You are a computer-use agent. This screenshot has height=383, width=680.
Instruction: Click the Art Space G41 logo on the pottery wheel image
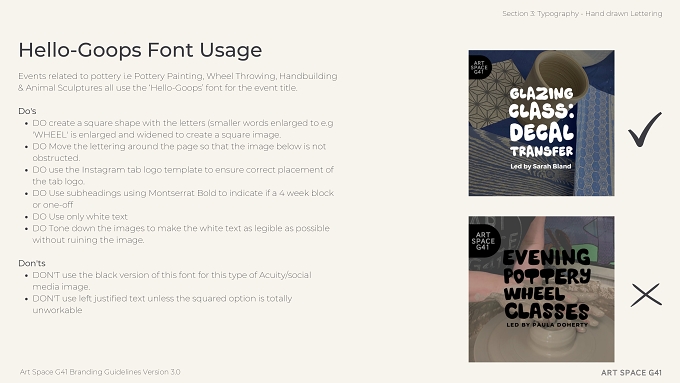[x=483, y=241]
